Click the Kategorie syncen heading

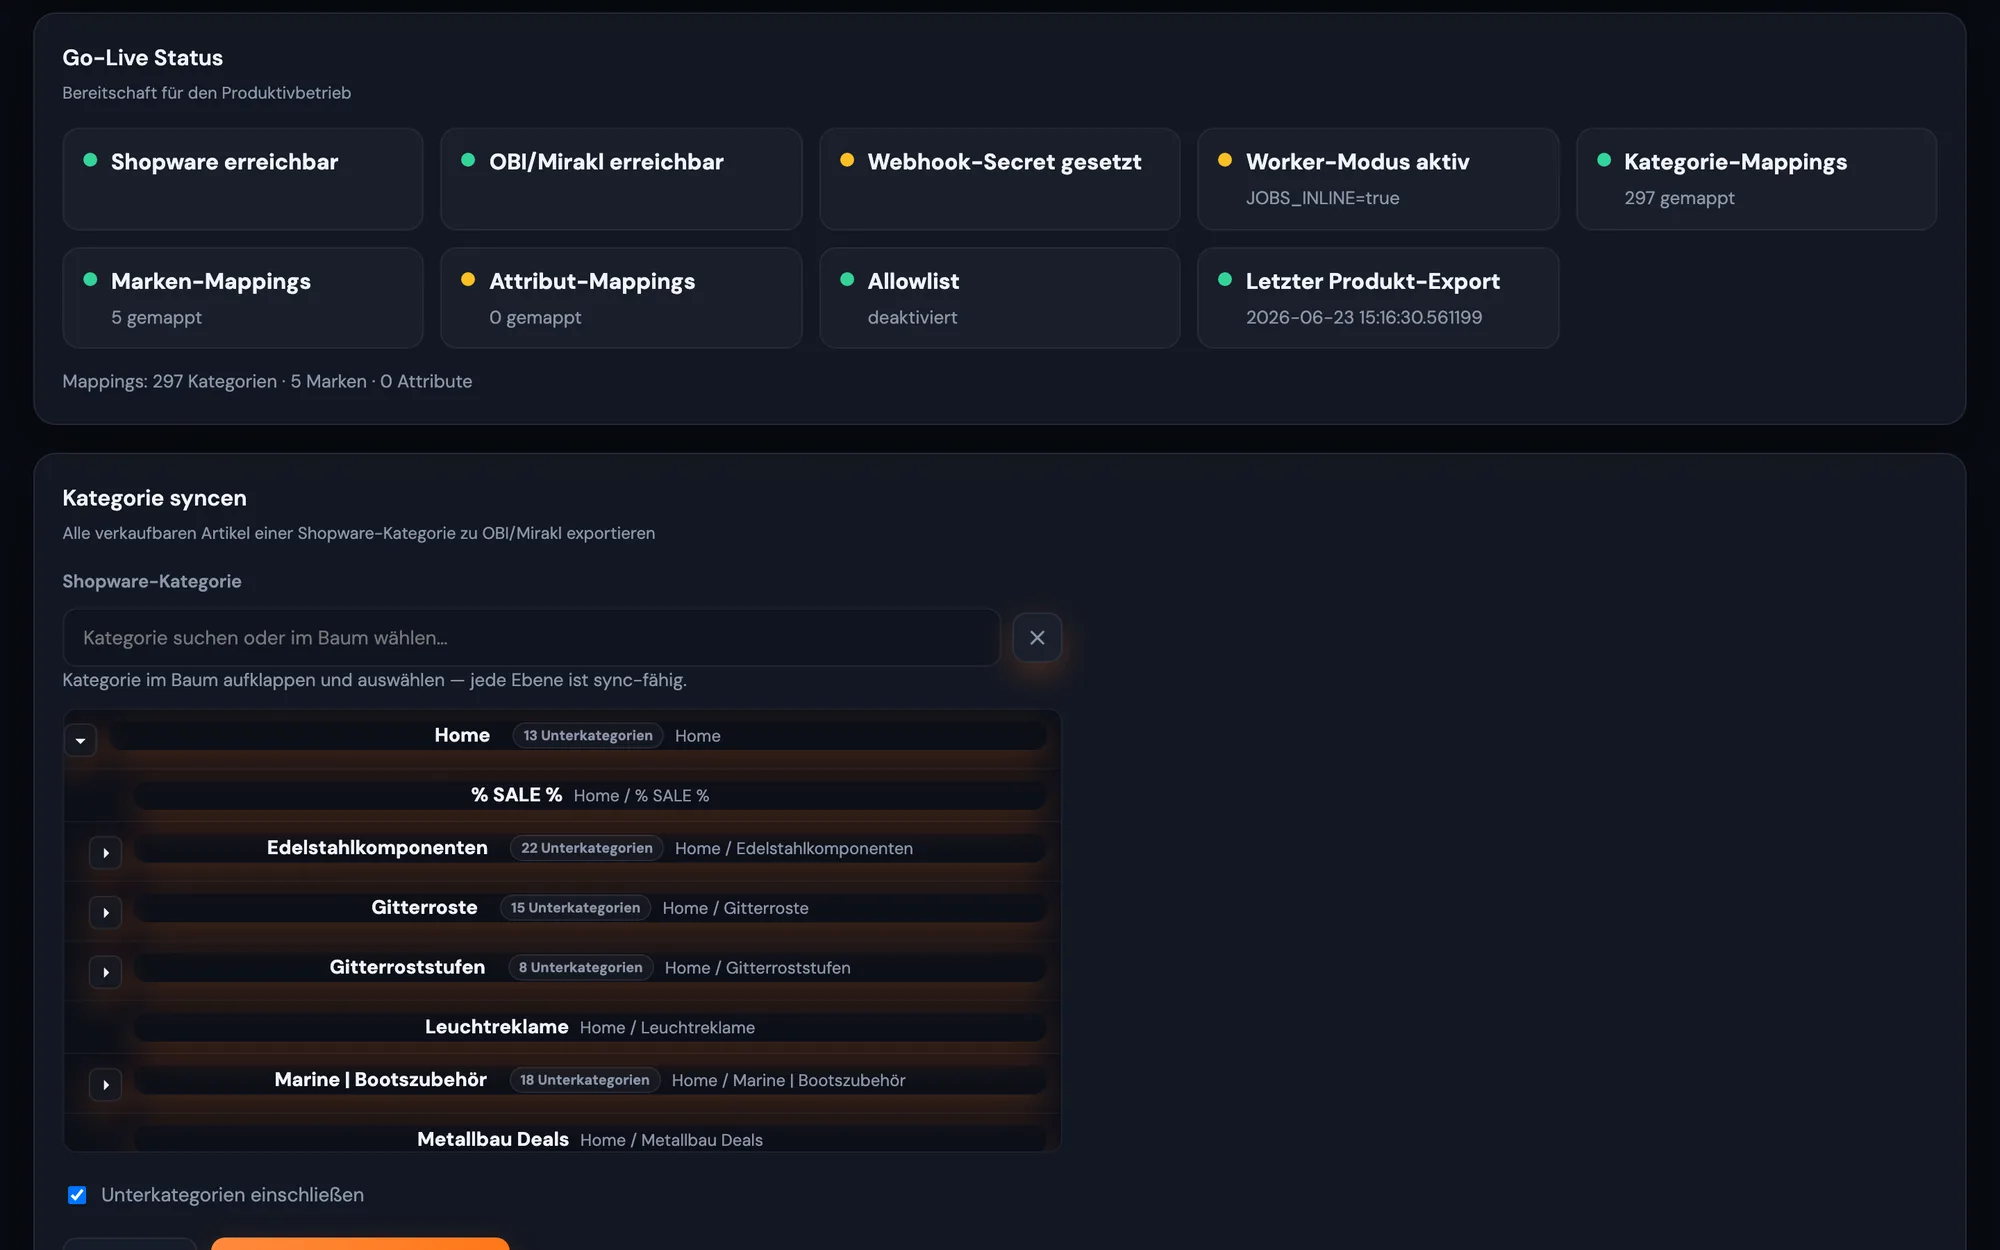pyautogui.click(x=154, y=498)
